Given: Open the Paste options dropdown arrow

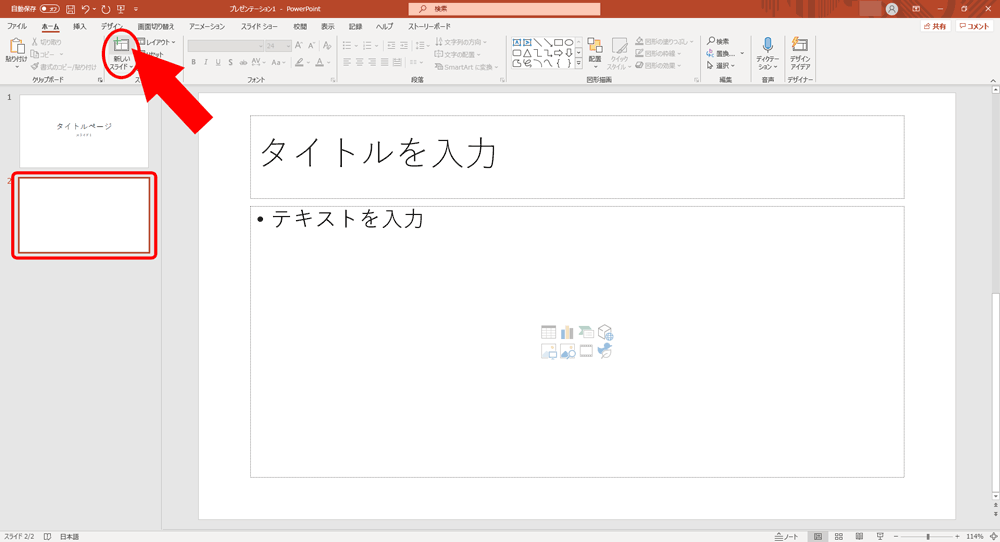Looking at the screenshot, I should click(17, 67).
